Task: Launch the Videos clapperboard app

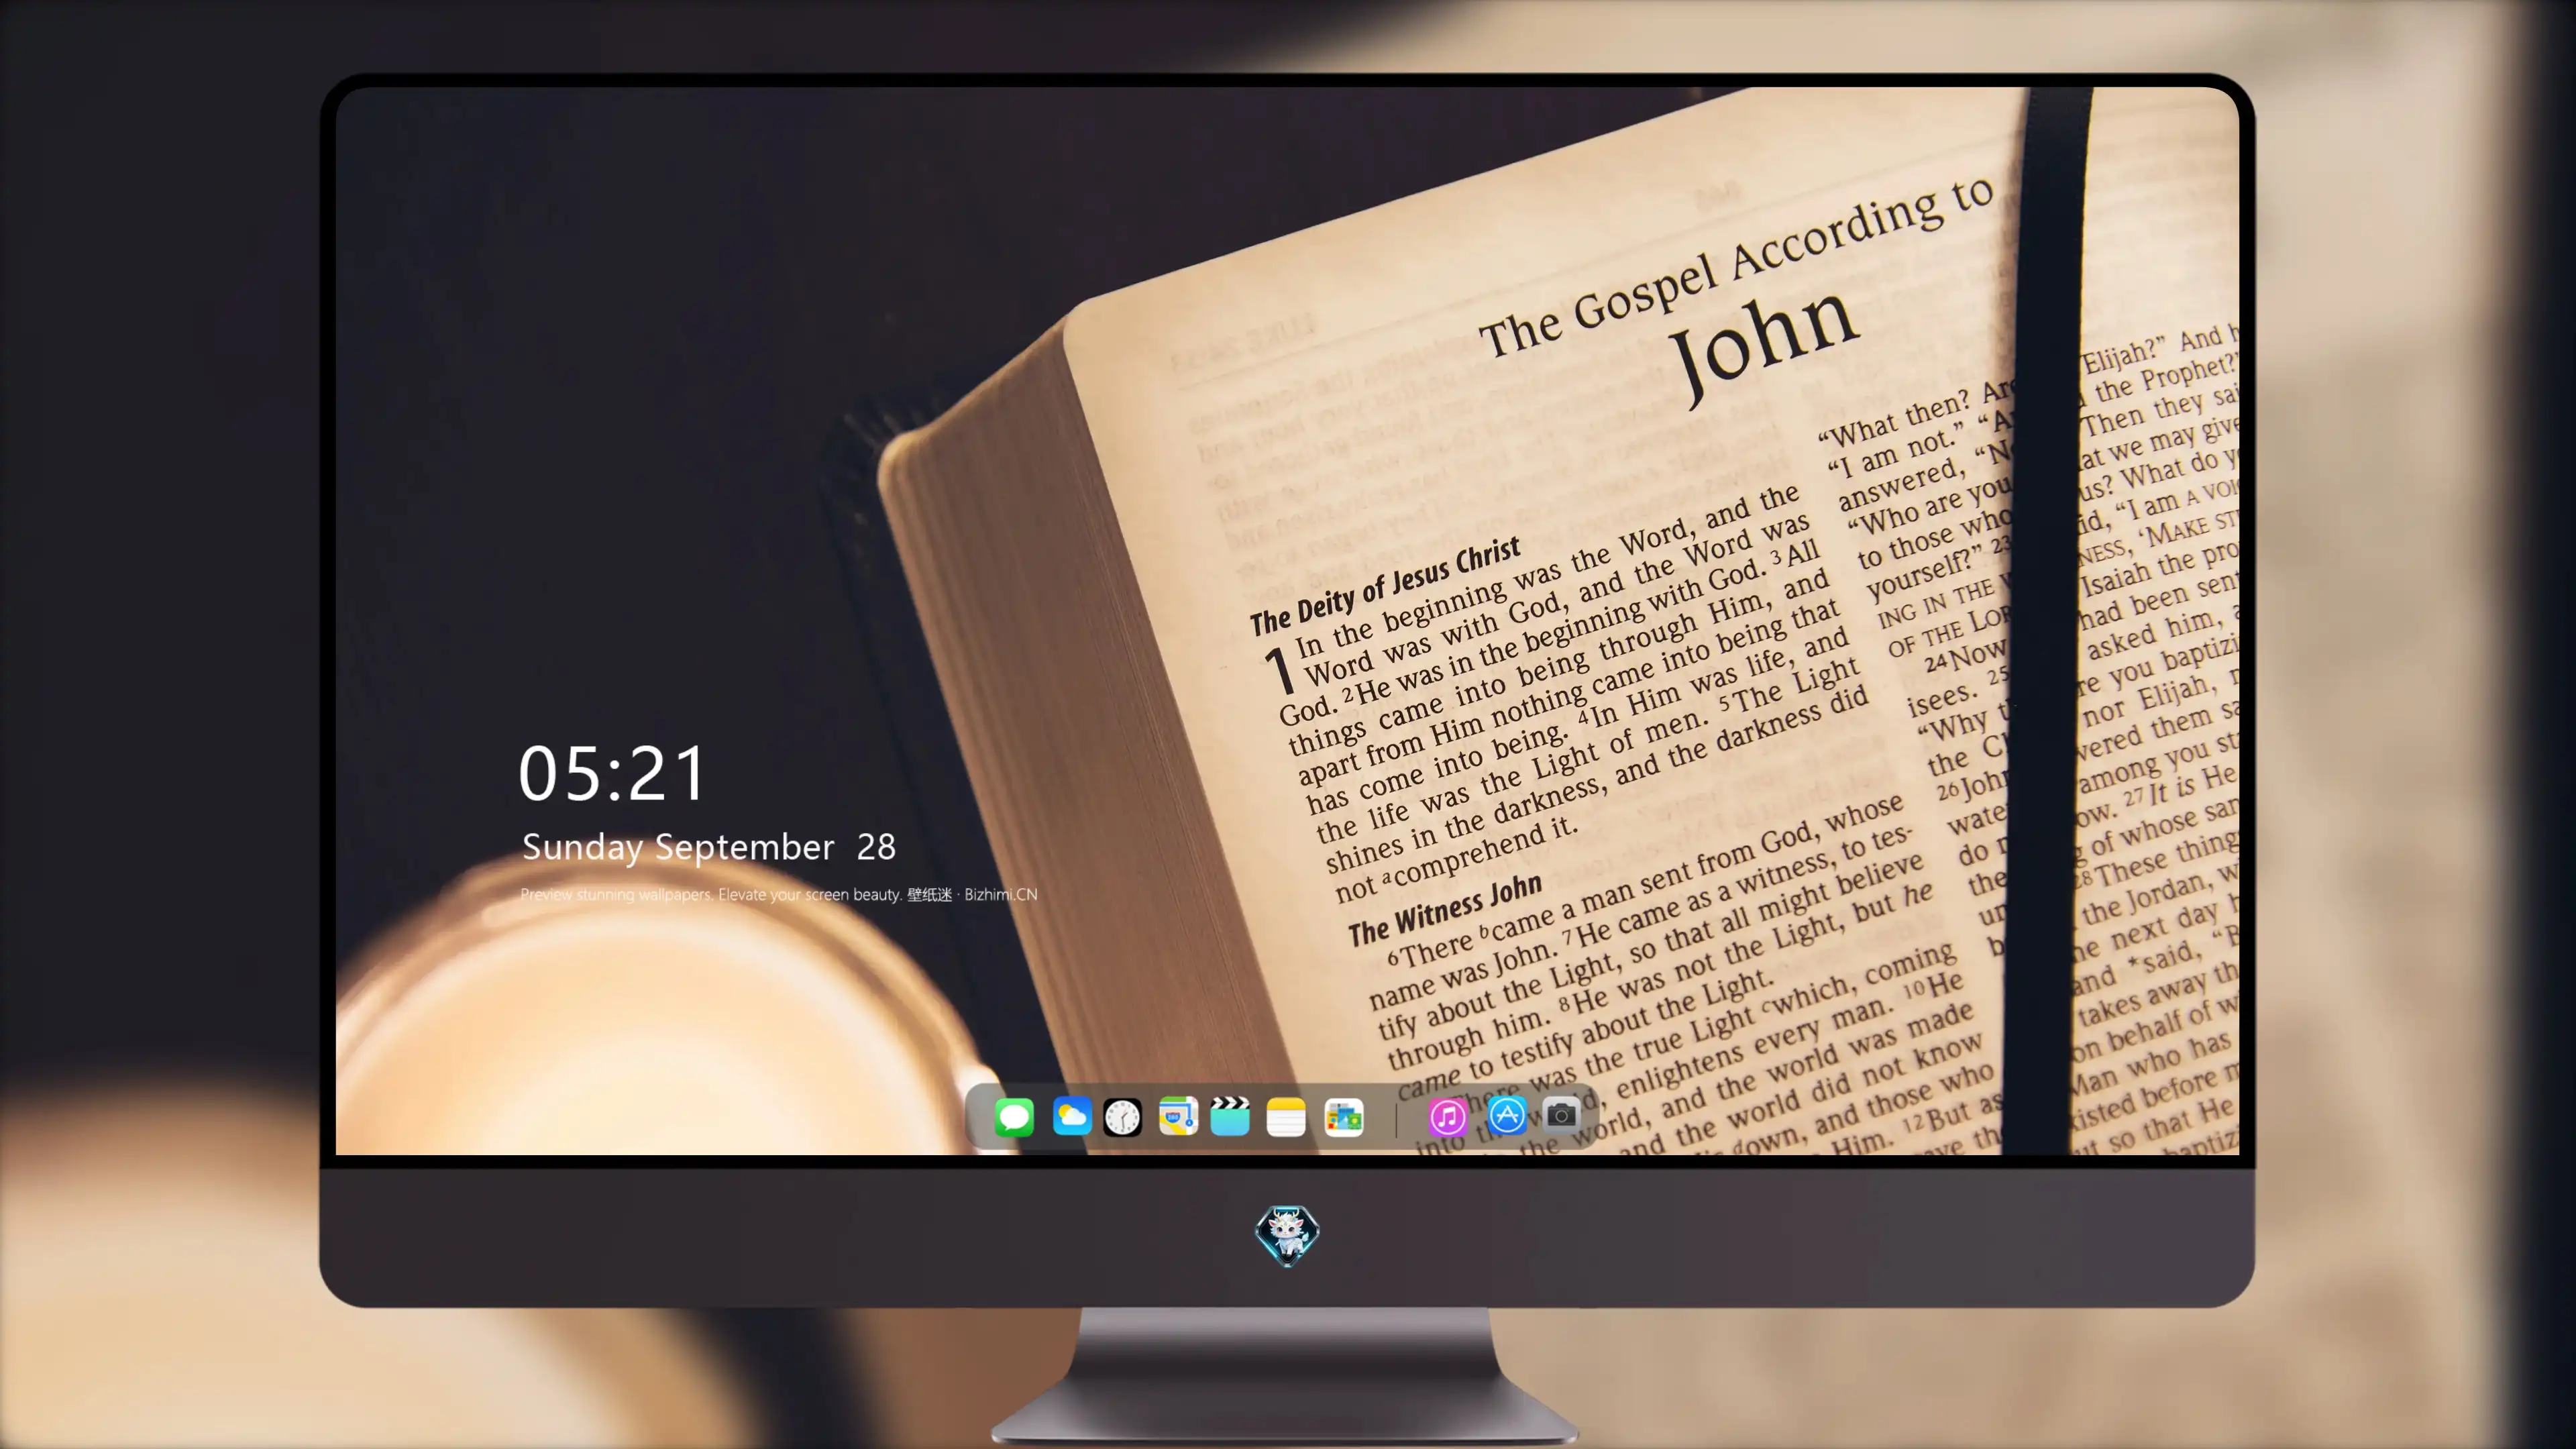Action: (1230, 1117)
